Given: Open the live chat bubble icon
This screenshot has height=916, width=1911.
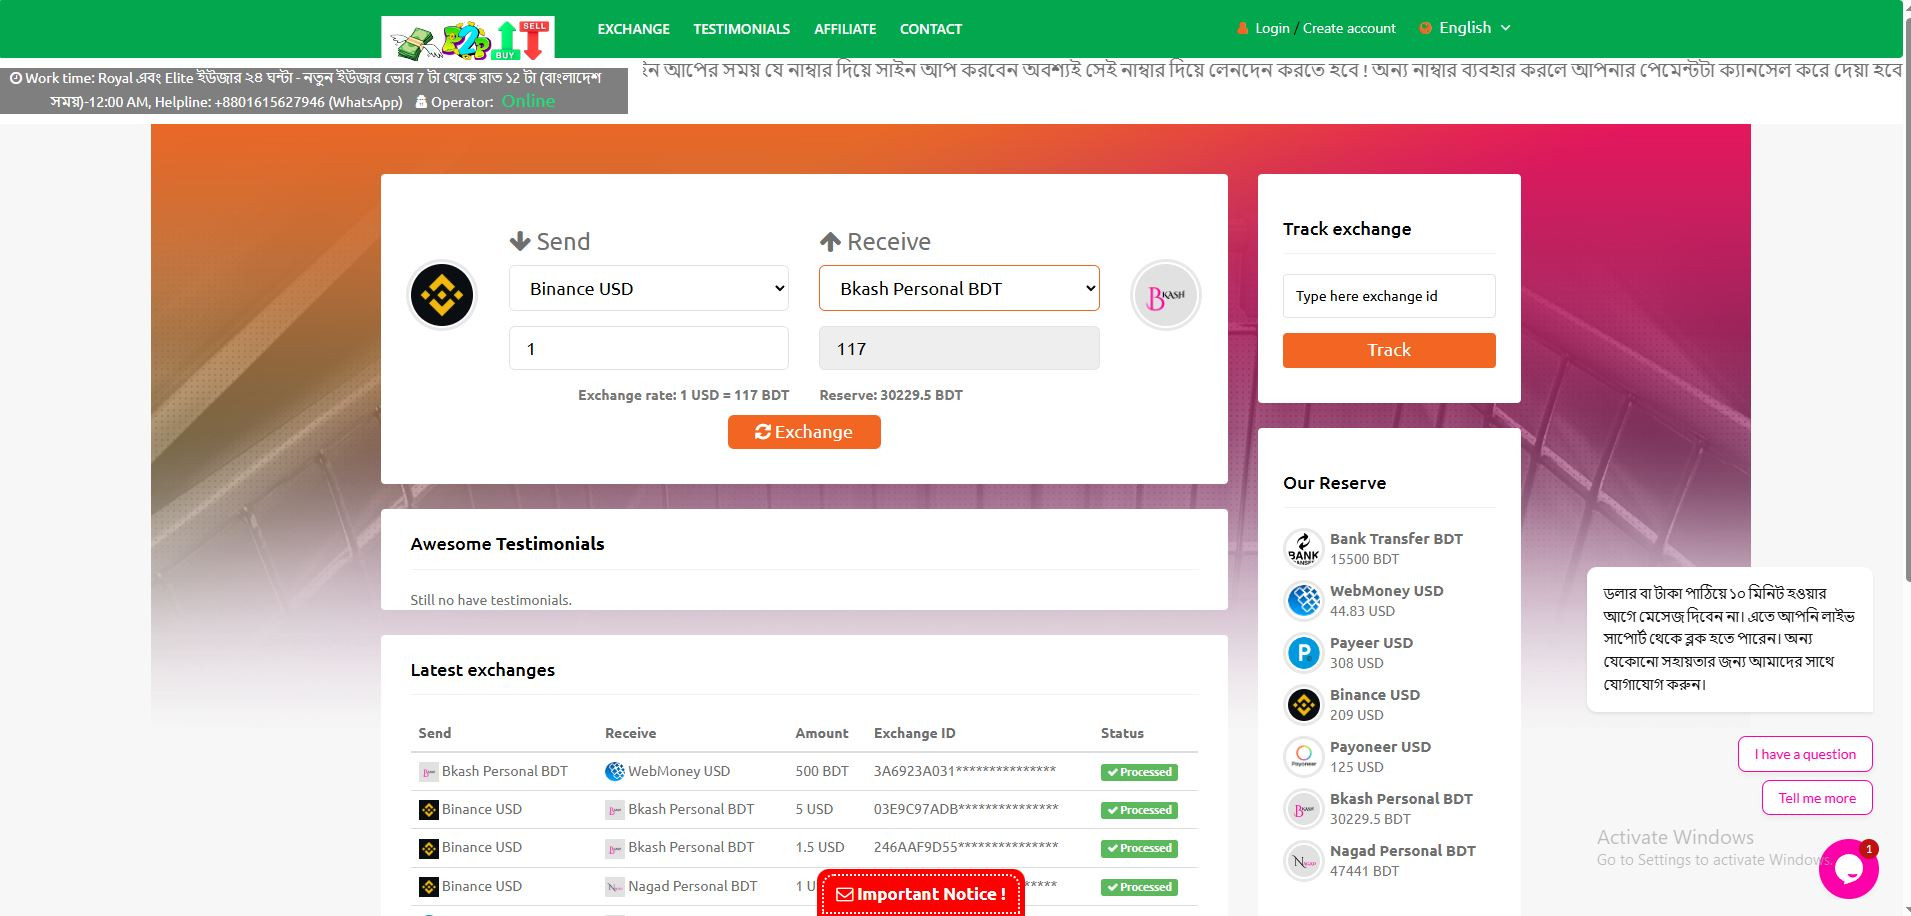Looking at the screenshot, I should coord(1848,869).
